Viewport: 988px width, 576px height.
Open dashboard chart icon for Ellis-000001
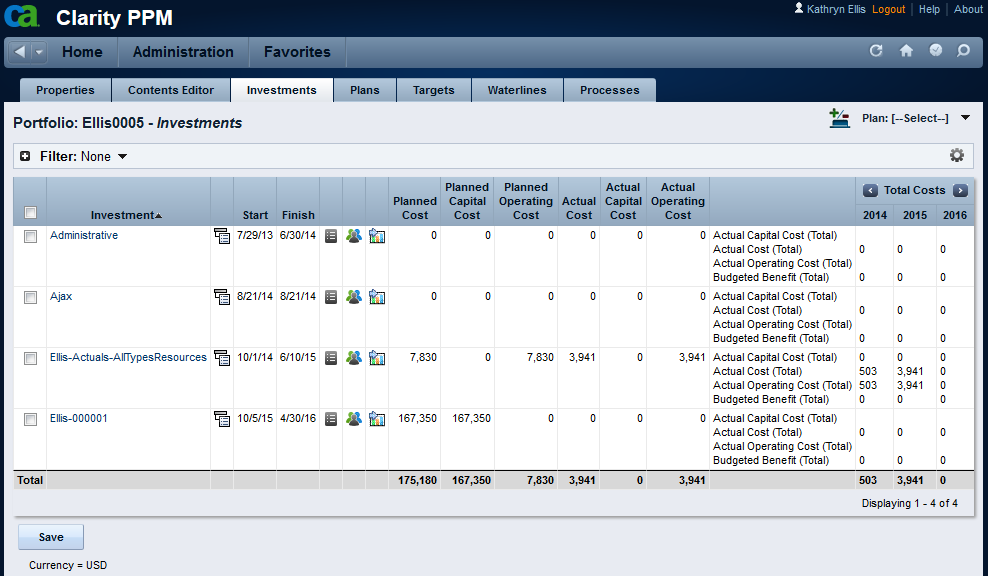point(377,419)
